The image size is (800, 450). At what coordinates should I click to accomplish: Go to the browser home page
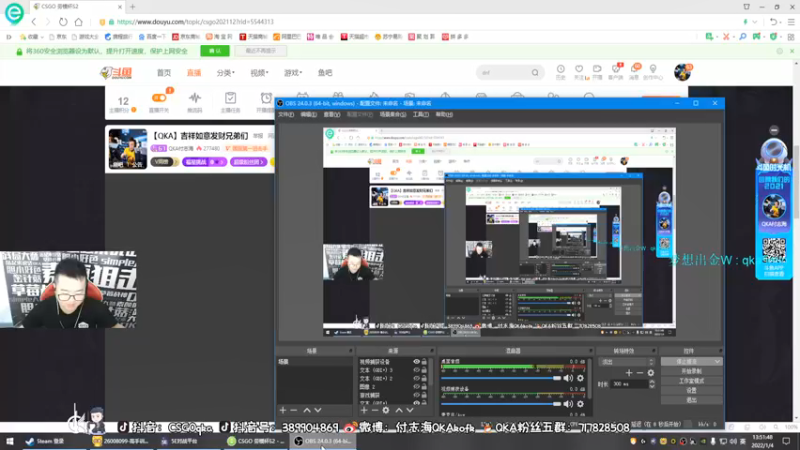pyautogui.click(x=79, y=22)
